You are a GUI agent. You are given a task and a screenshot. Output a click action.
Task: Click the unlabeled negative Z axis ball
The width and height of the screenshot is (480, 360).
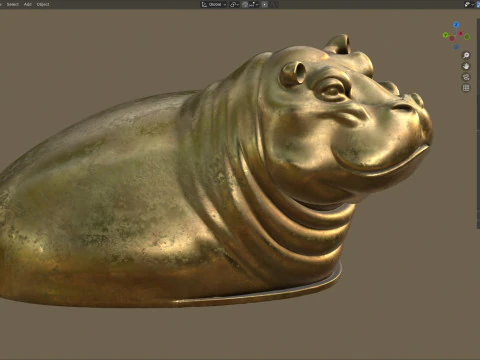pyautogui.click(x=456, y=47)
